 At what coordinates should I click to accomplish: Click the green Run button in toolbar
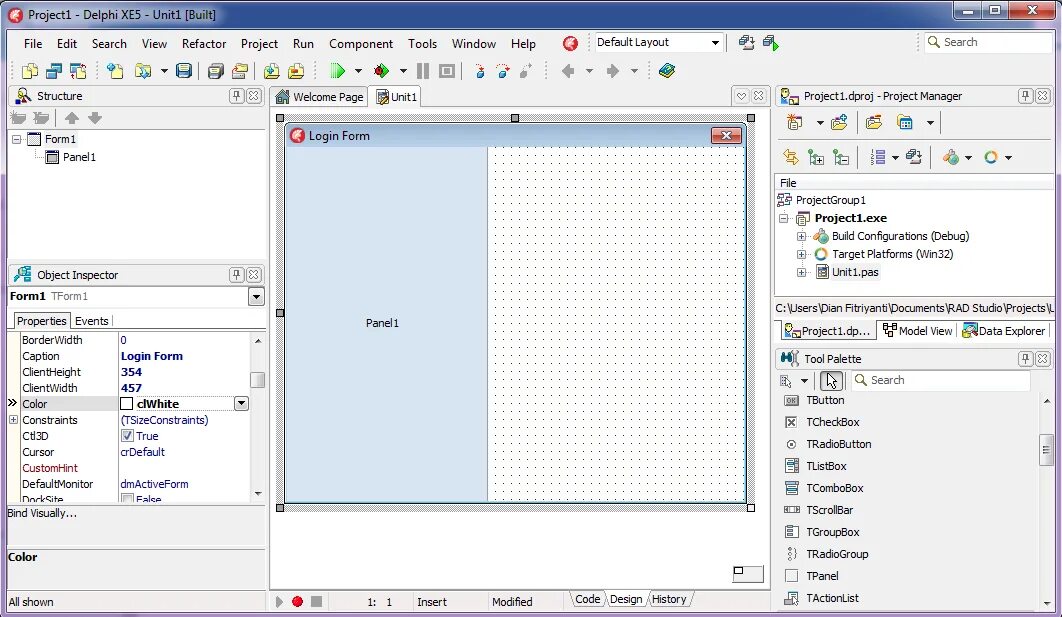337,70
